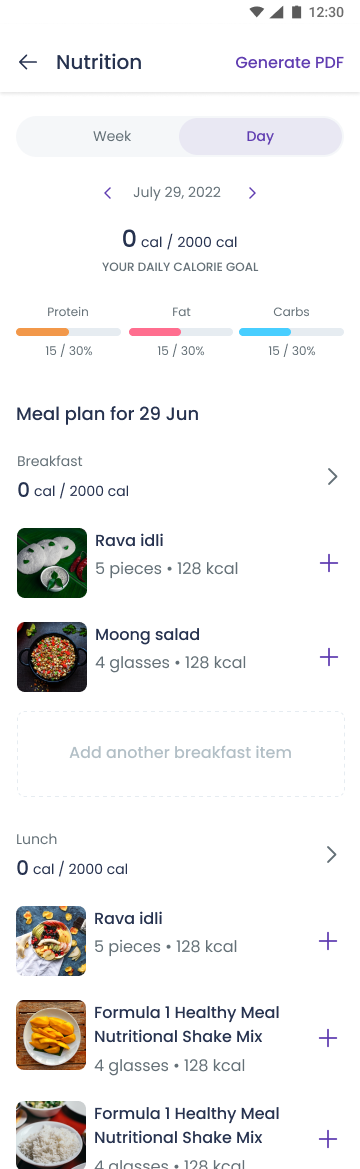Open the lunch Rava idli thumbnail
Viewport: 360px width, 1169px height.
pos(51,941)
